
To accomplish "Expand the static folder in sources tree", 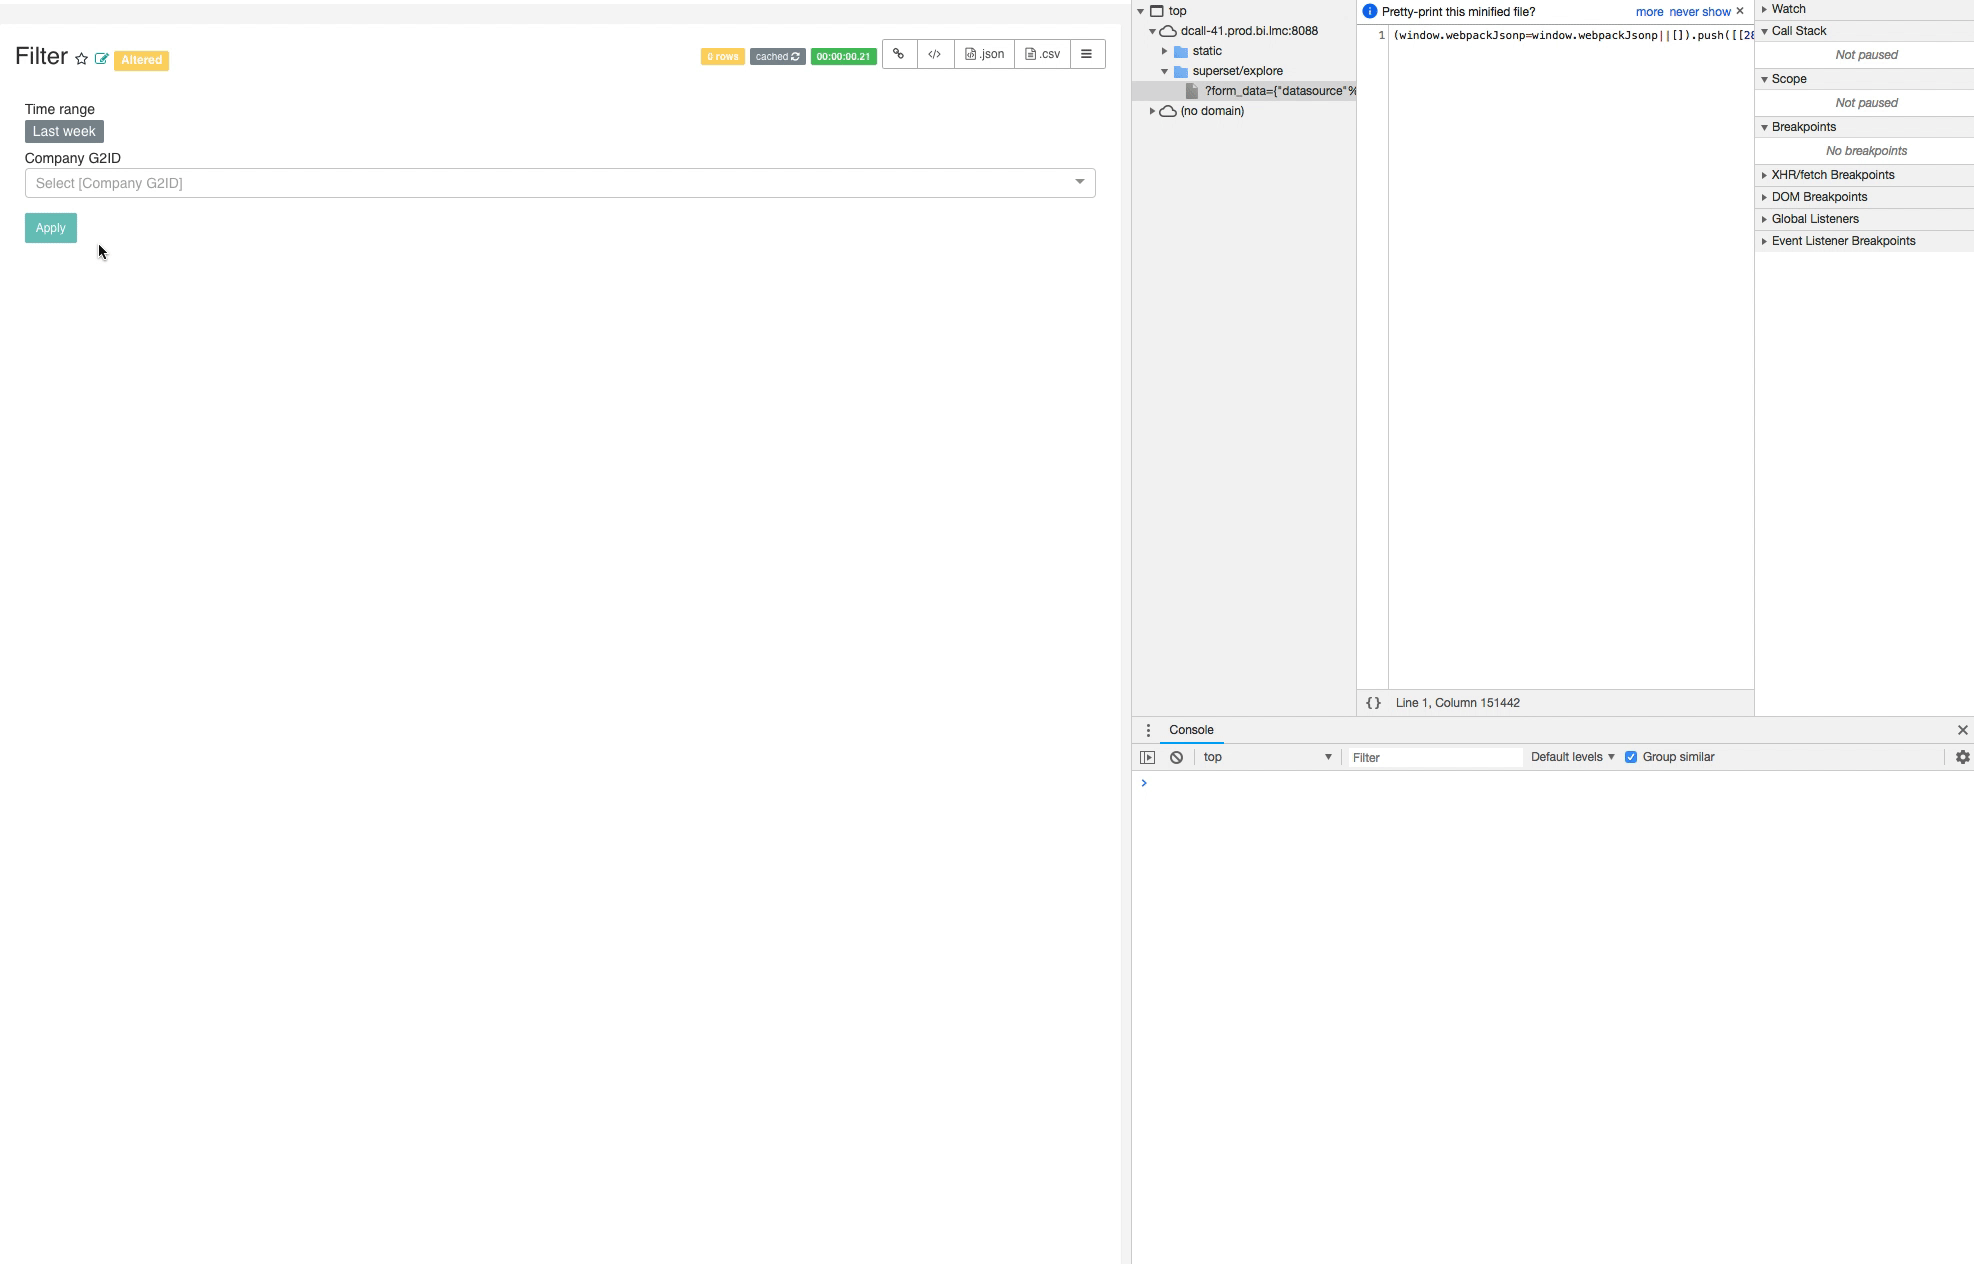I will (x=1163, y=50).
